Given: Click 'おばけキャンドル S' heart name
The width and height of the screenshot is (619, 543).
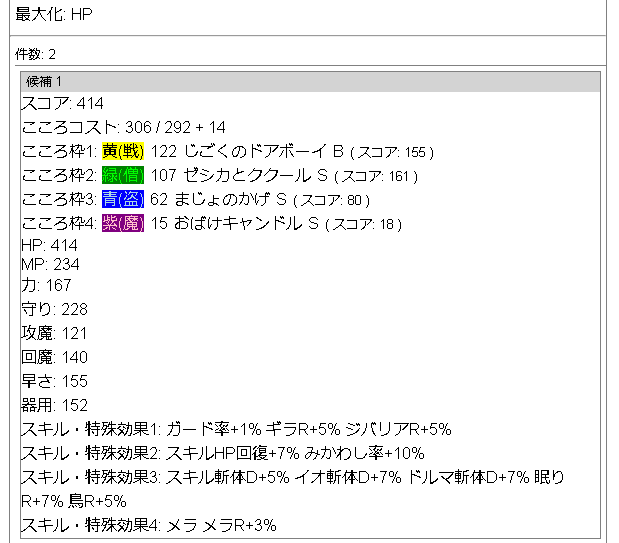Looking at the screenshot, I should [246, 224].
